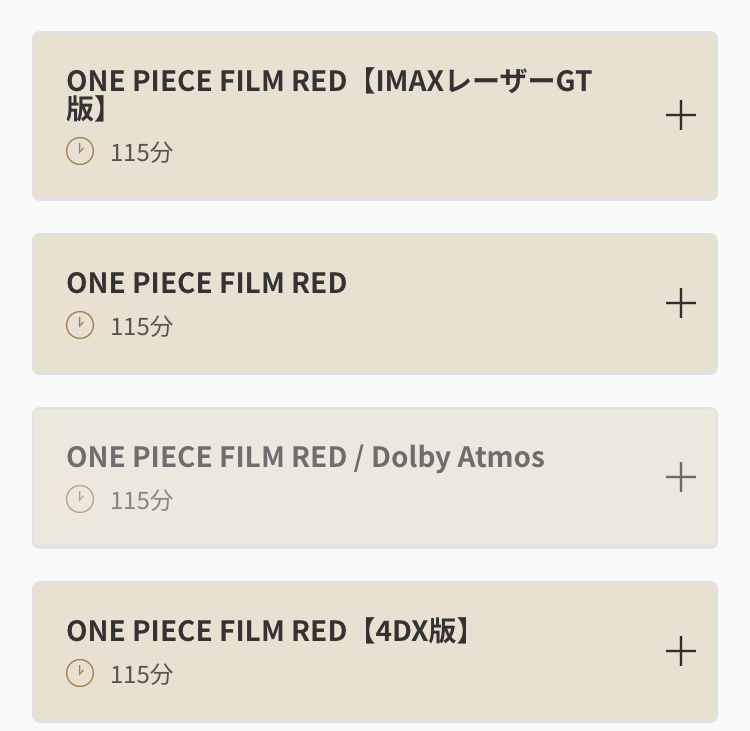
Task: Click the clock icon in standard ONE PIECE FILM RED card
Action: [x=80, y=325]
